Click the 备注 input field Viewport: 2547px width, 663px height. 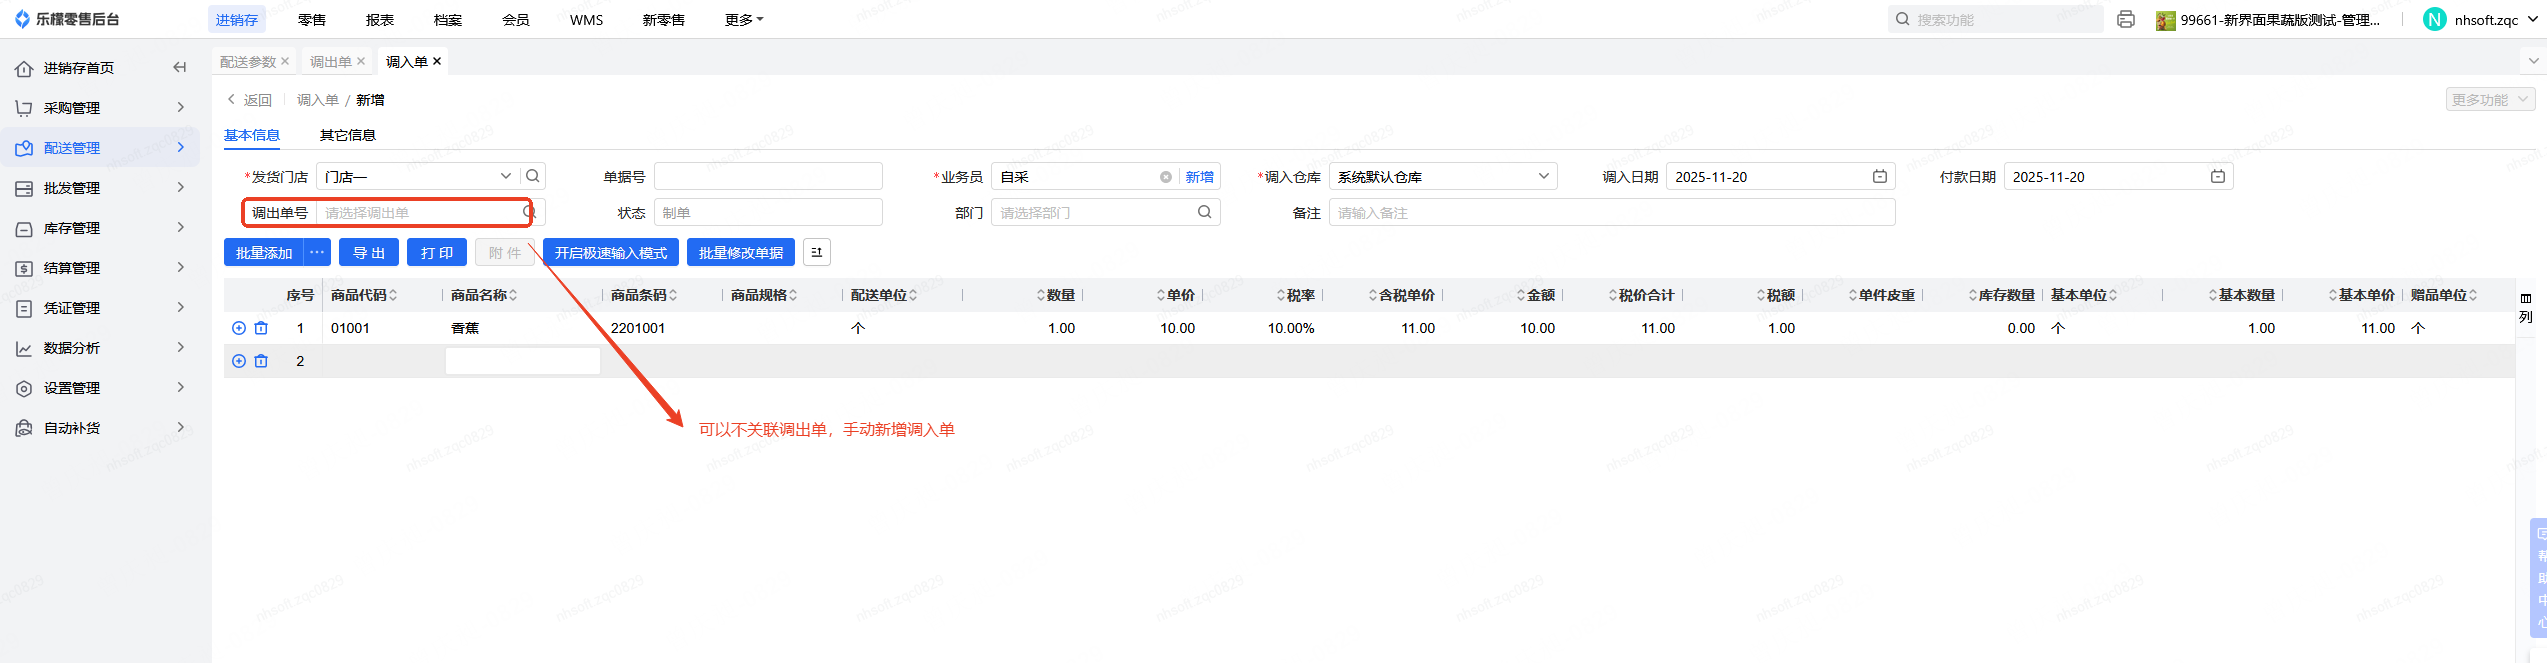[x=1610, y=213]
